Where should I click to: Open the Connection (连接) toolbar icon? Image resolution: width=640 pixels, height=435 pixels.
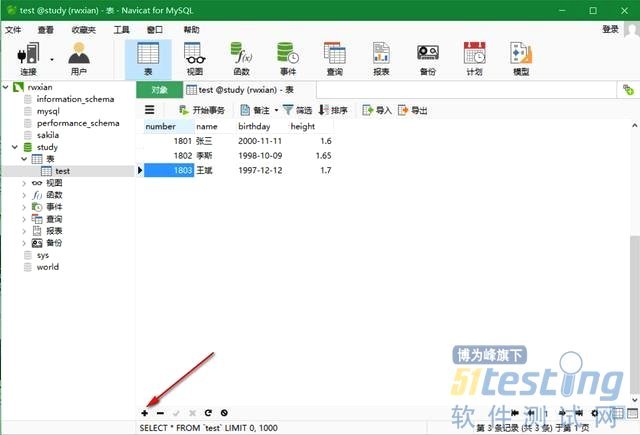tap(28, 58)
